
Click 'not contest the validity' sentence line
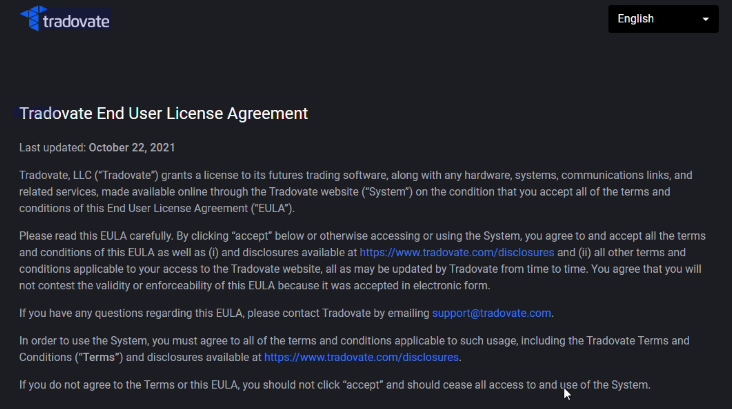254,286
